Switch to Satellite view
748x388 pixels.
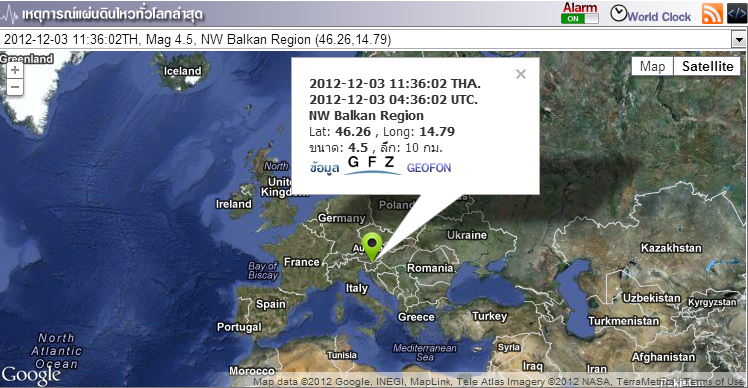click(707, 66)
